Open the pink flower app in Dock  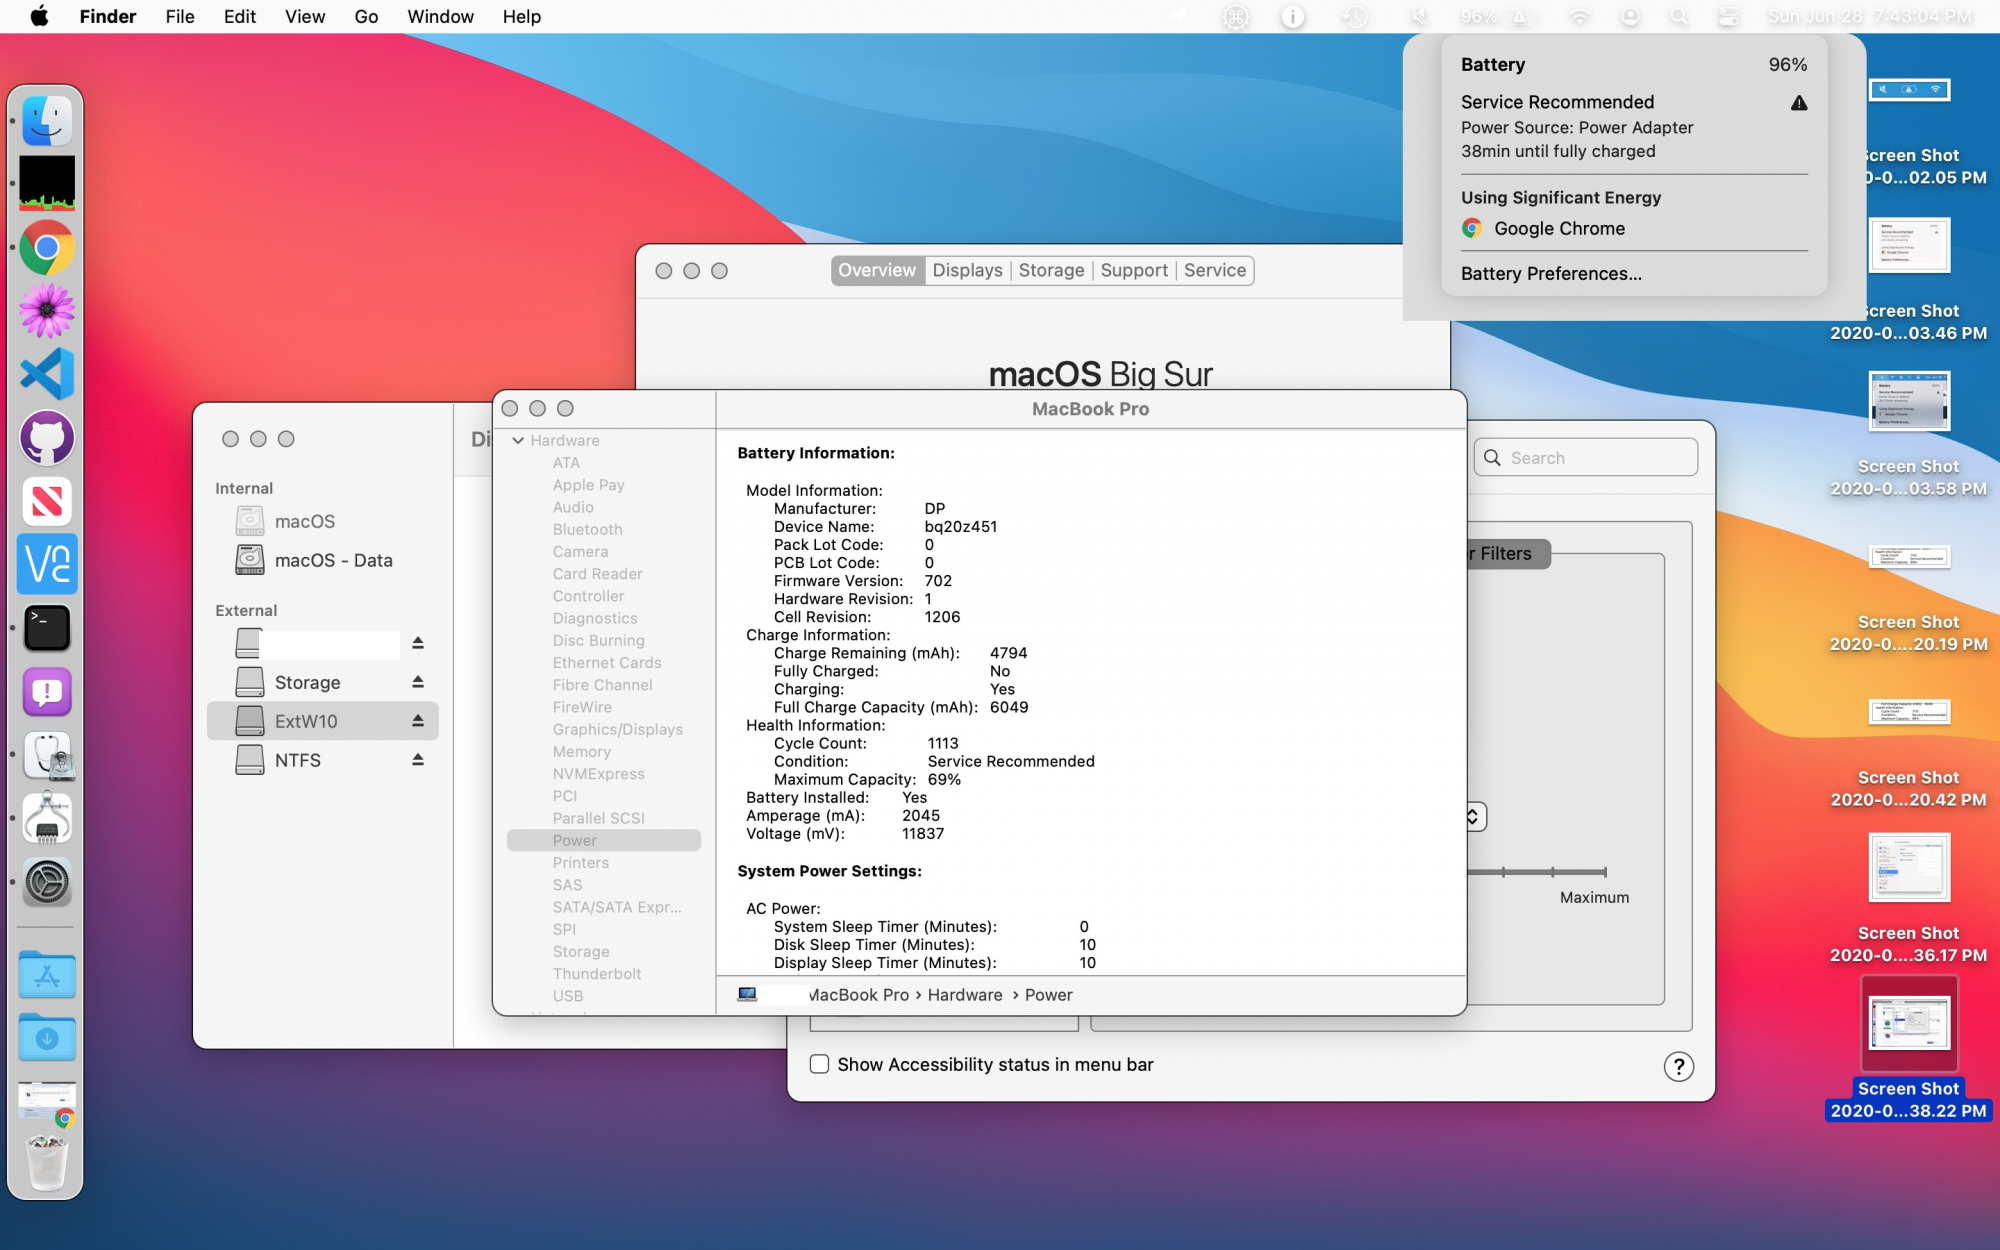47,311
